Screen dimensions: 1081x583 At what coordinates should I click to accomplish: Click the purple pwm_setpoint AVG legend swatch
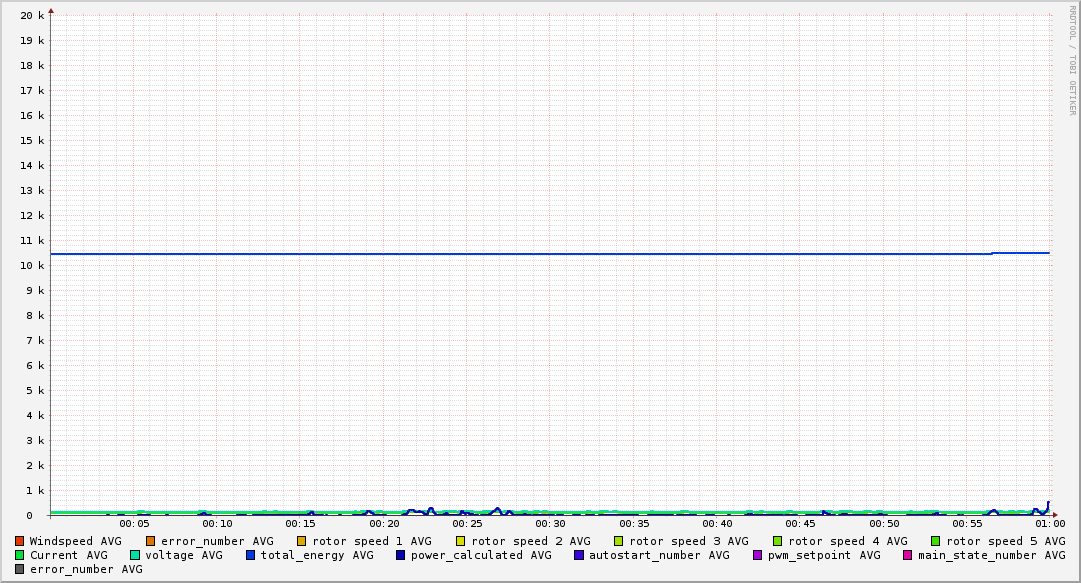(x=757, y=555)
